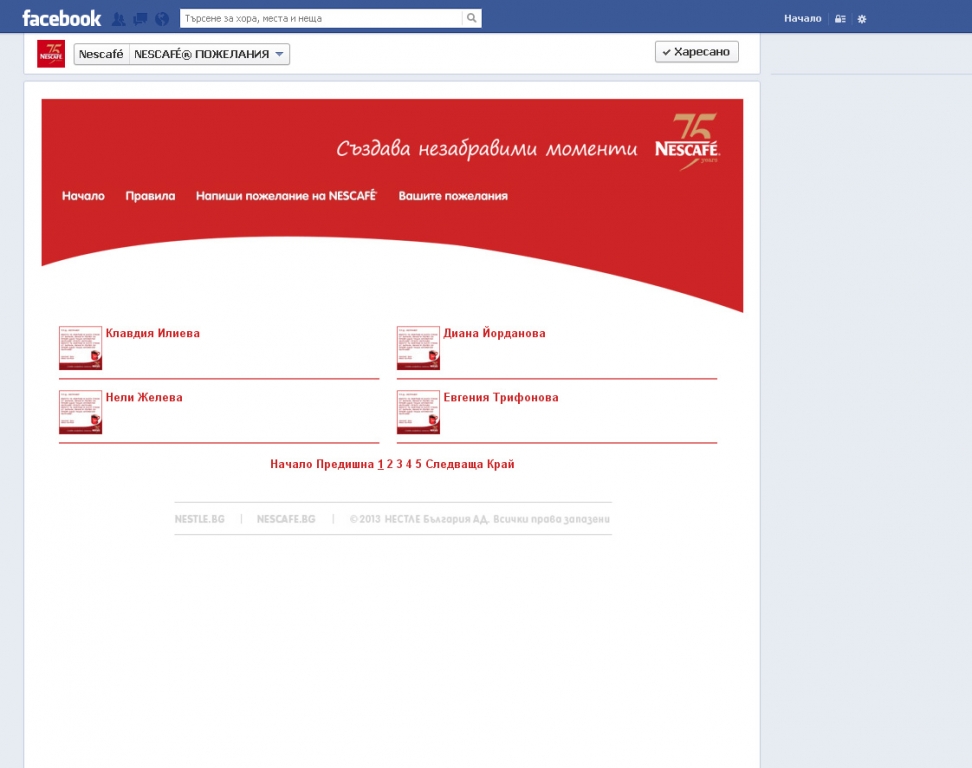Open Диана Йорданова's wish thumbnail

click(418, 348)
